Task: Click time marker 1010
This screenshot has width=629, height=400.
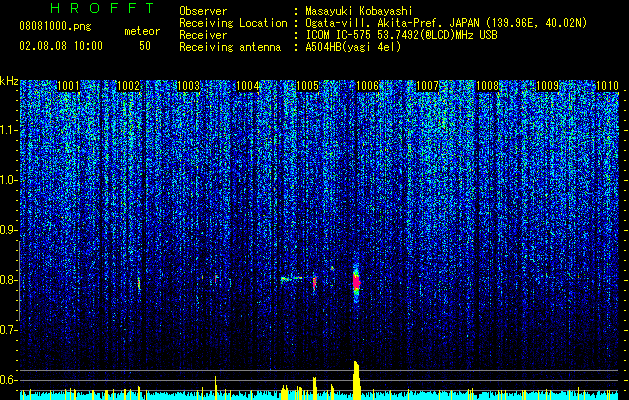Action: coord(607,86)
